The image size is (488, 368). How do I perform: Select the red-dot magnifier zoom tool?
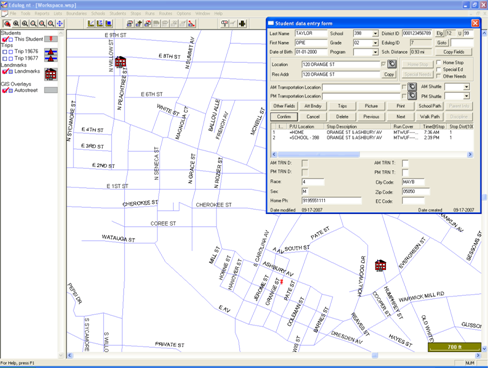coord(7,23)
